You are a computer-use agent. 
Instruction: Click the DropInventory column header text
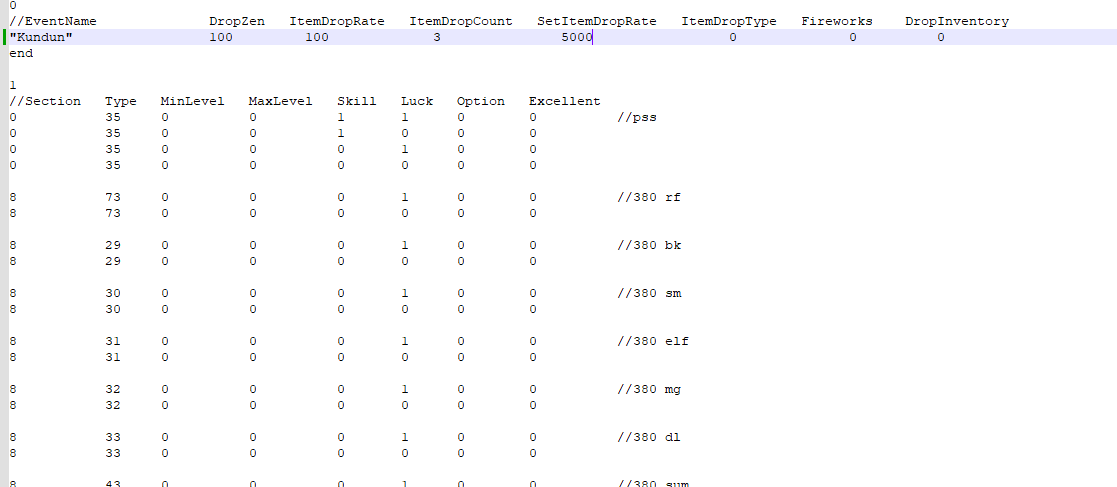[x=957, y=21]
